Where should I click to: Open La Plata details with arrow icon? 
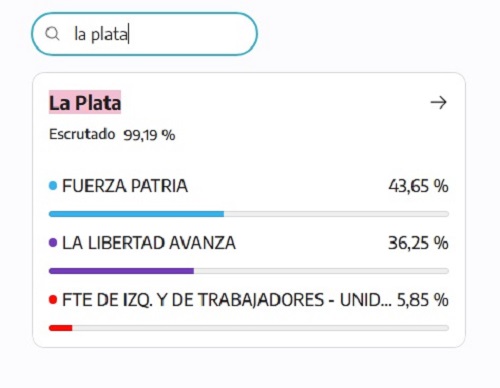[438, 103]
